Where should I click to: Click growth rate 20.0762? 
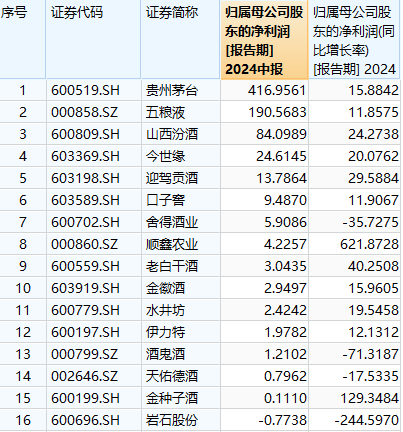pyautogui.click(x=373, y=156)
